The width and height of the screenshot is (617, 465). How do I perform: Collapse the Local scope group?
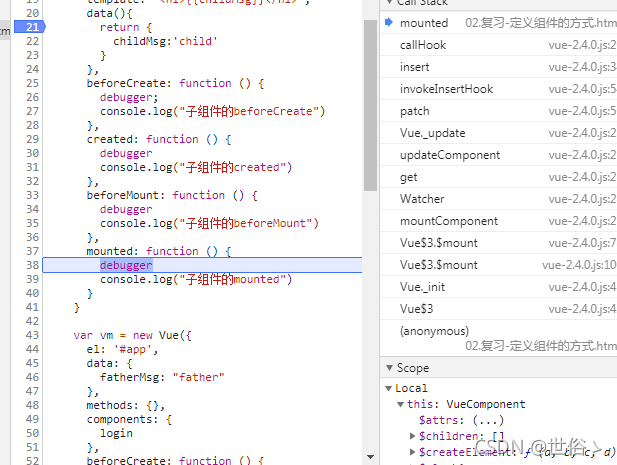tap(388, 388)
